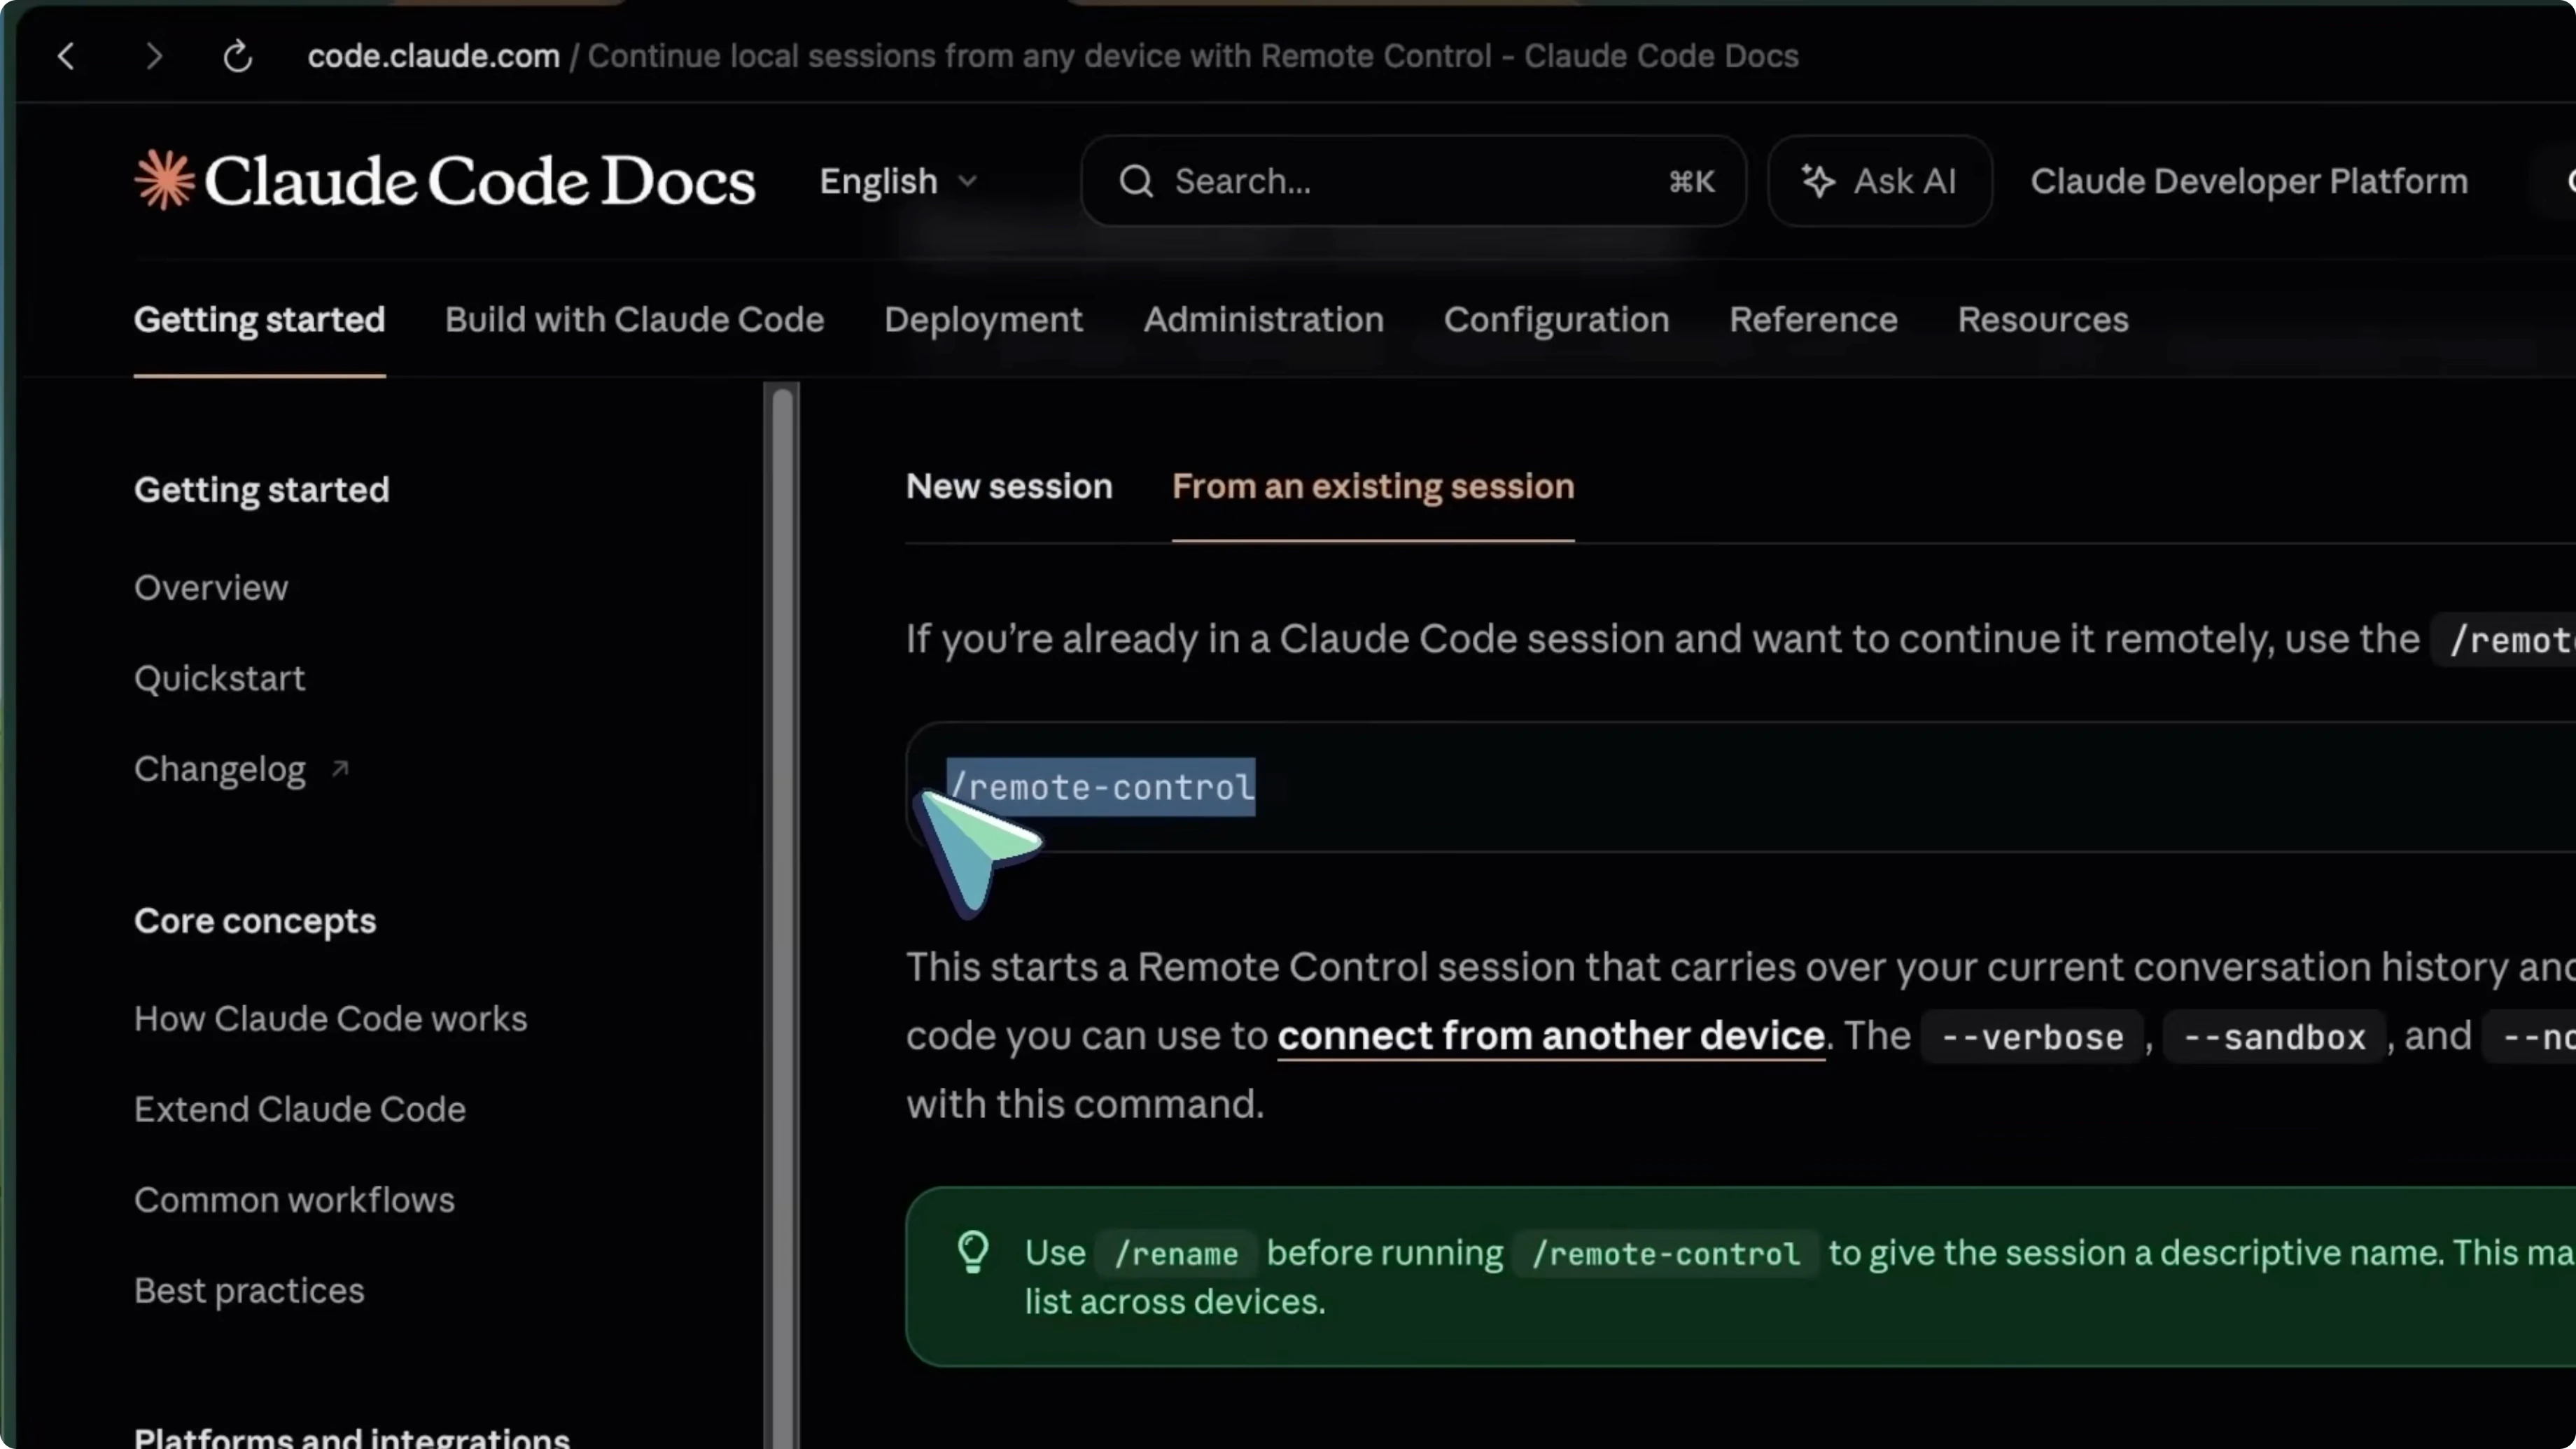Open the Quickstart sidebar page
Viewport: 2576px width, 1449px height.
(x=219, y=679)
